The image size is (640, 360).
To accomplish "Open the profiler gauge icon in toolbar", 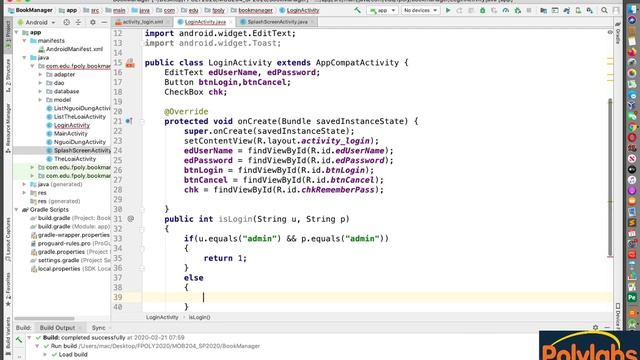I will coord(506,10).
